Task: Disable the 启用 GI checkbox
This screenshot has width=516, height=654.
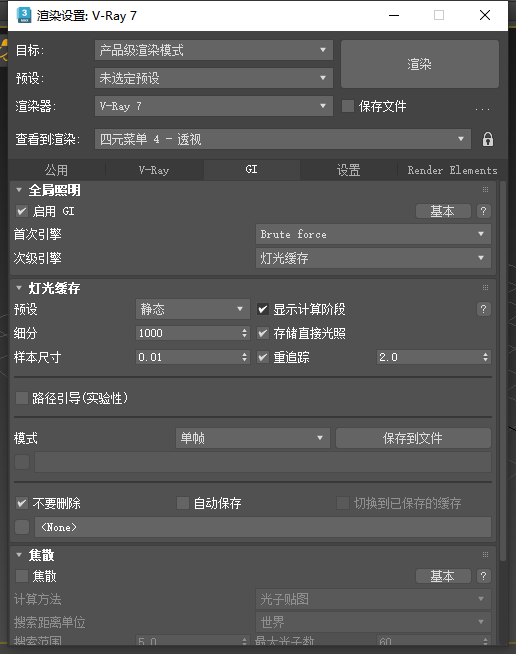Action: click(22, 211)
